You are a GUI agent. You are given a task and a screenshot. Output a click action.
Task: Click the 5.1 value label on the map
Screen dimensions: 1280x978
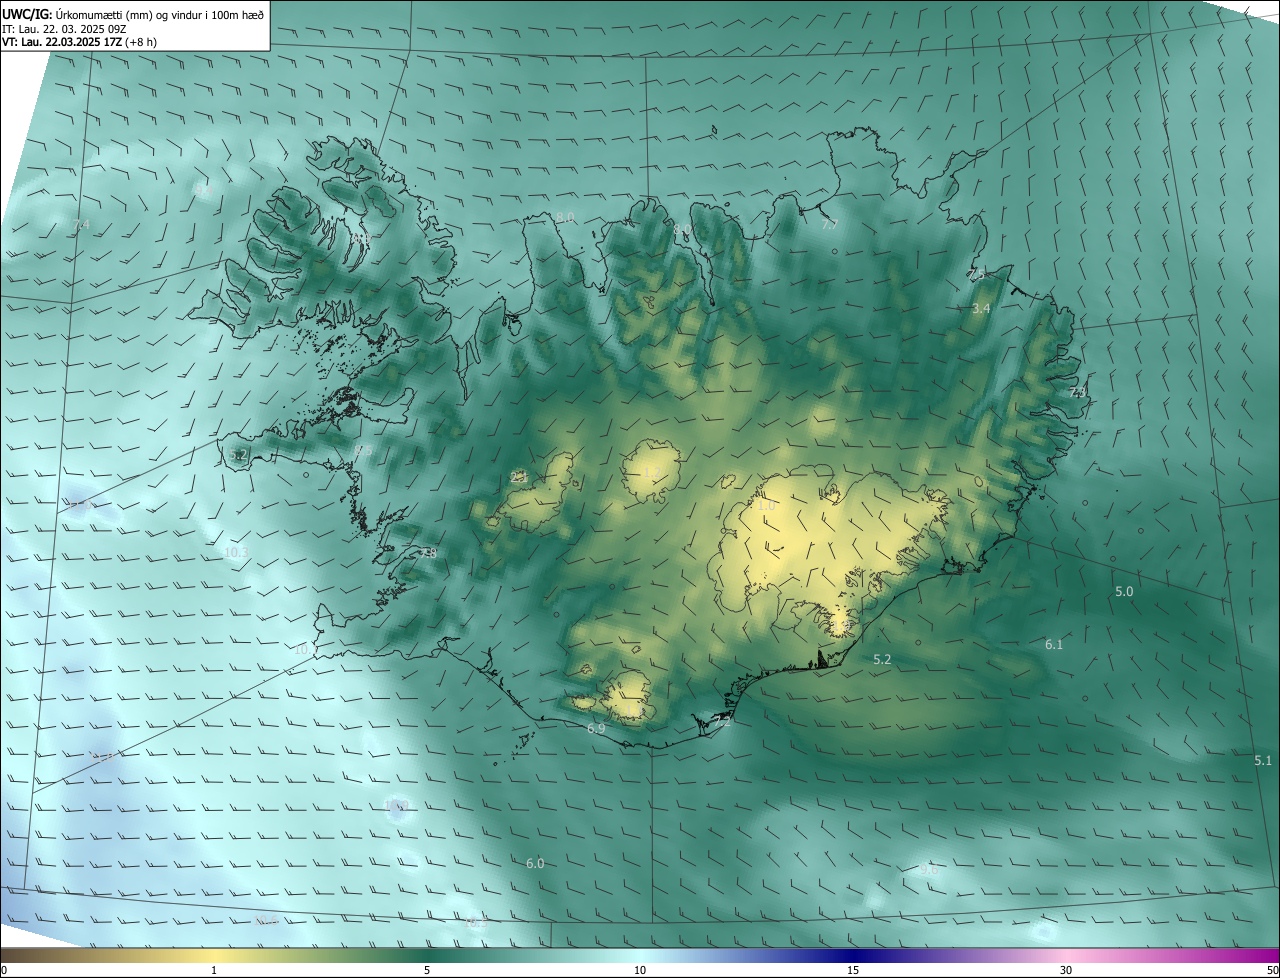[1263, 761]
